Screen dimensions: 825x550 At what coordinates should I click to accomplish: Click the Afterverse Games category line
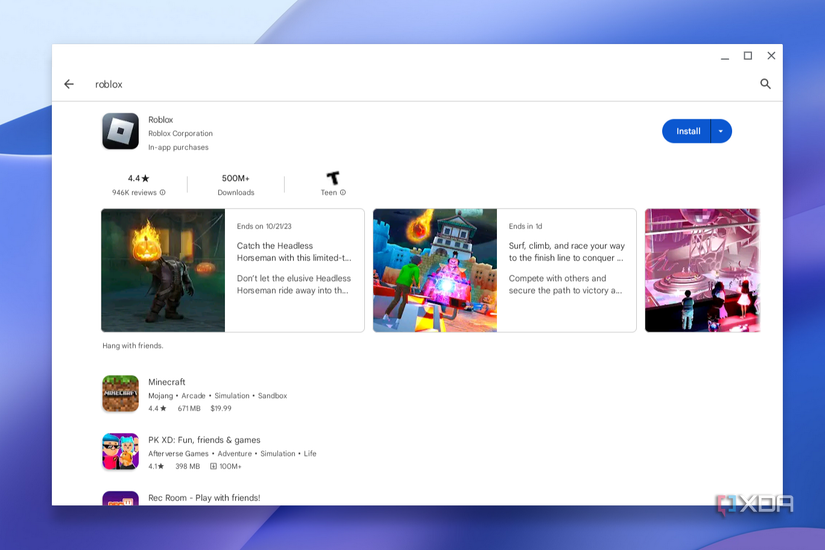click(x=232, y=454)
